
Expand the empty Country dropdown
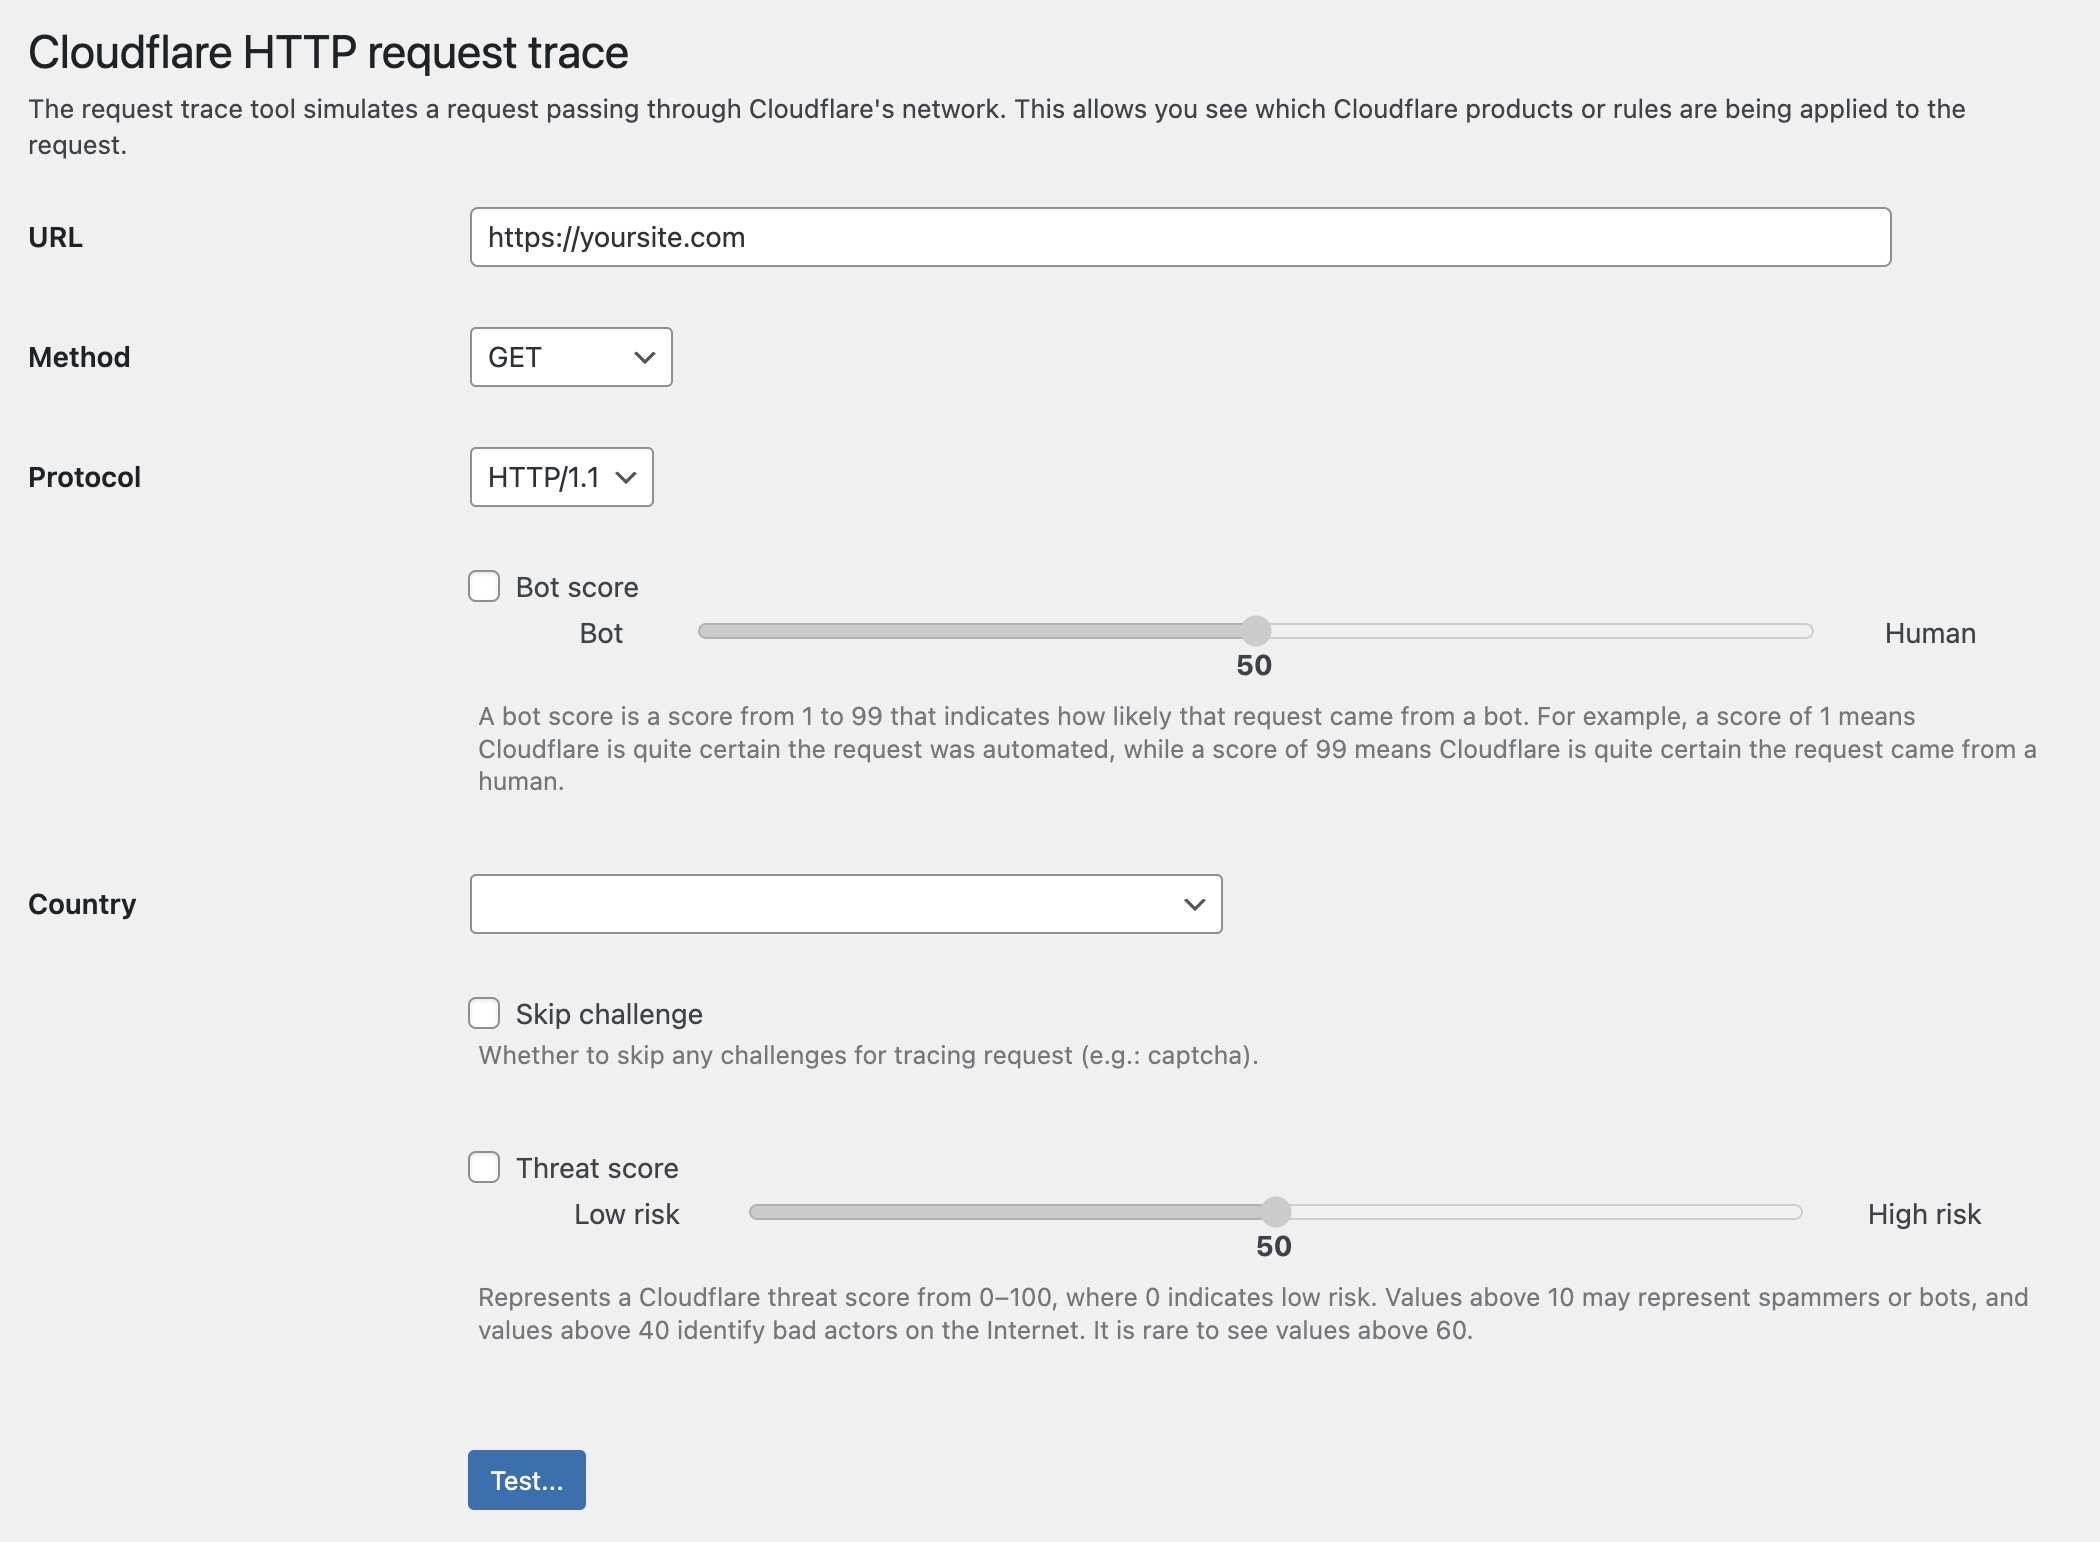pos(846,904)
